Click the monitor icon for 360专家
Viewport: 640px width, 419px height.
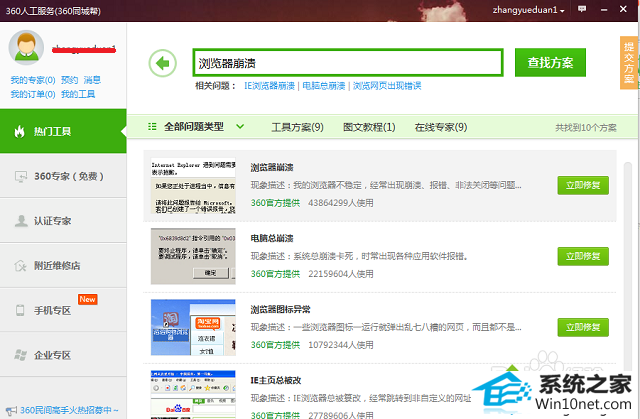click(20, 176)
